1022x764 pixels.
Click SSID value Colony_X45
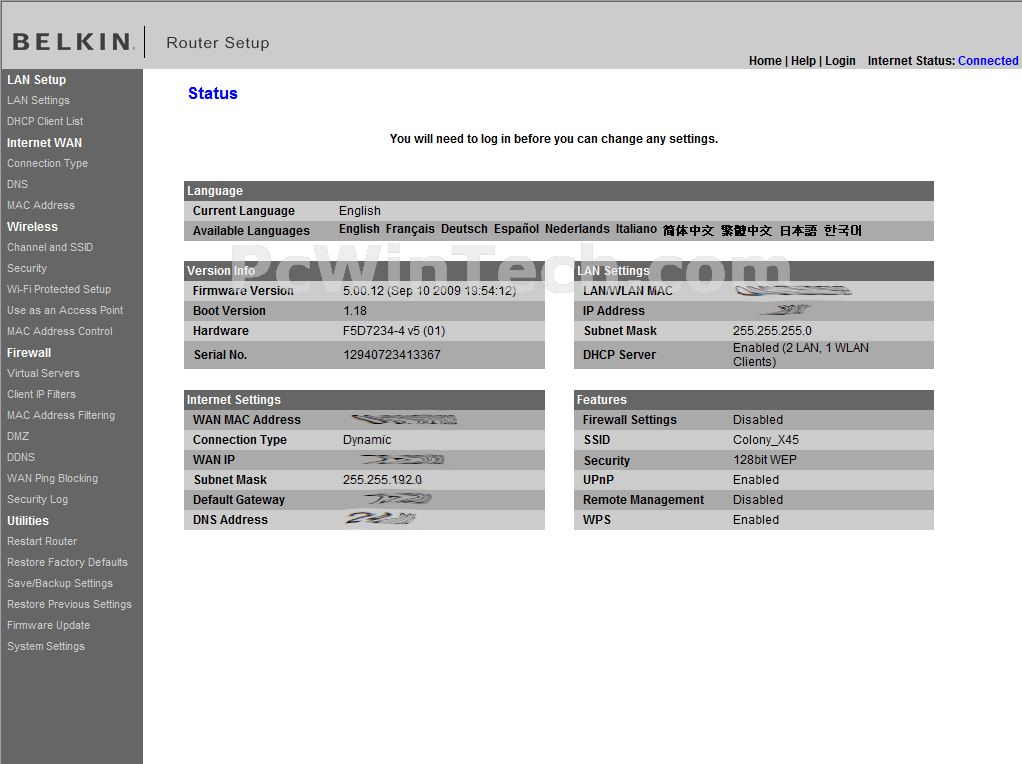(x=766, y=440)
